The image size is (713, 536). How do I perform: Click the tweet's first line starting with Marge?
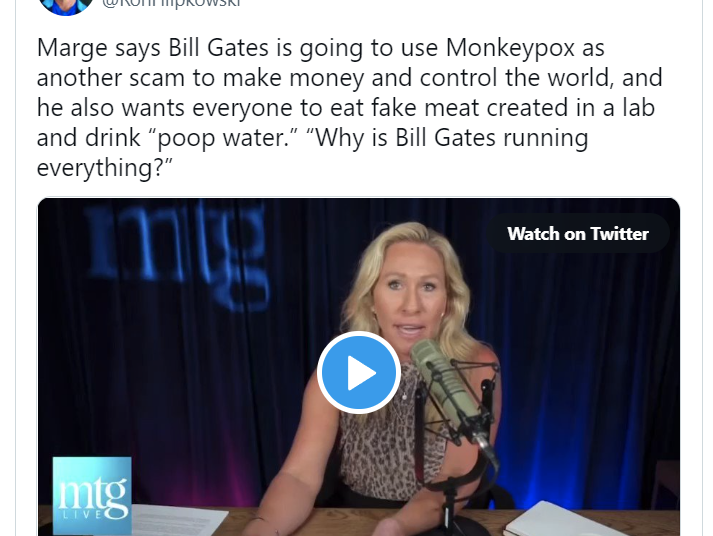click(321, 48)
